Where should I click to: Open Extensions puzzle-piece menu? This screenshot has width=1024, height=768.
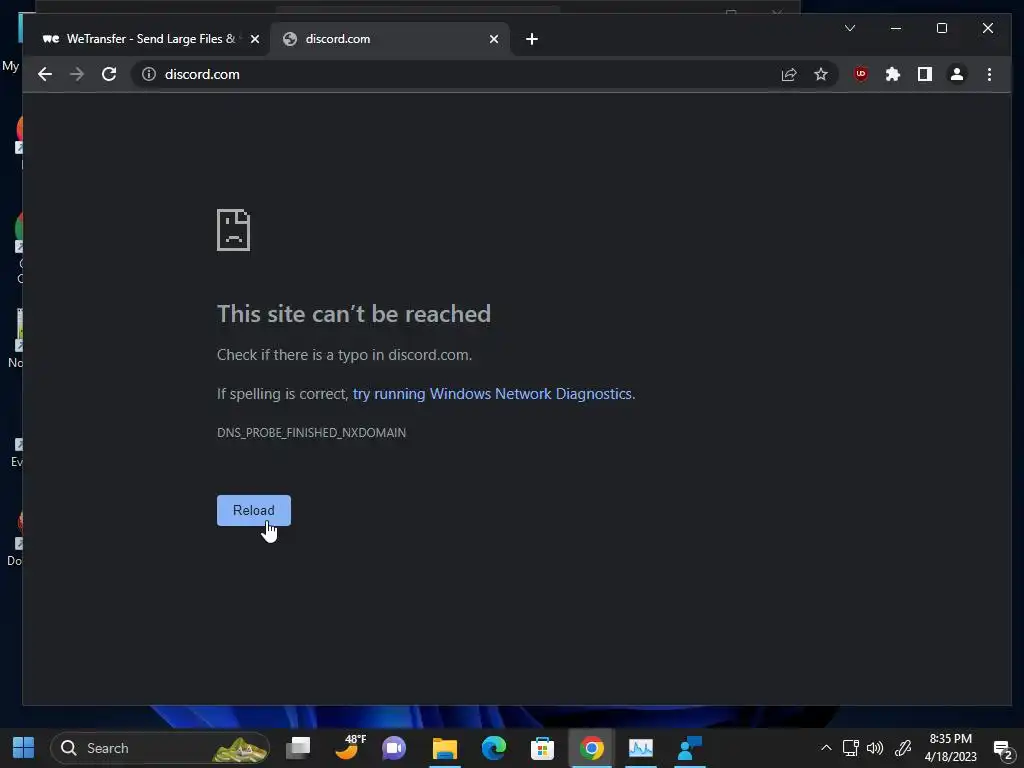coord(893,74)
